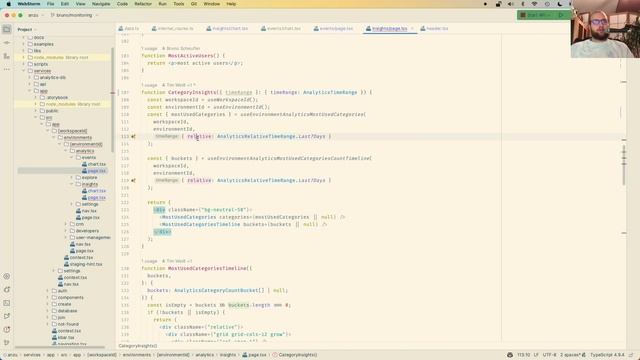Switch to the header.tsx editor tab
The image size is (640, 360).
[434, 29]
